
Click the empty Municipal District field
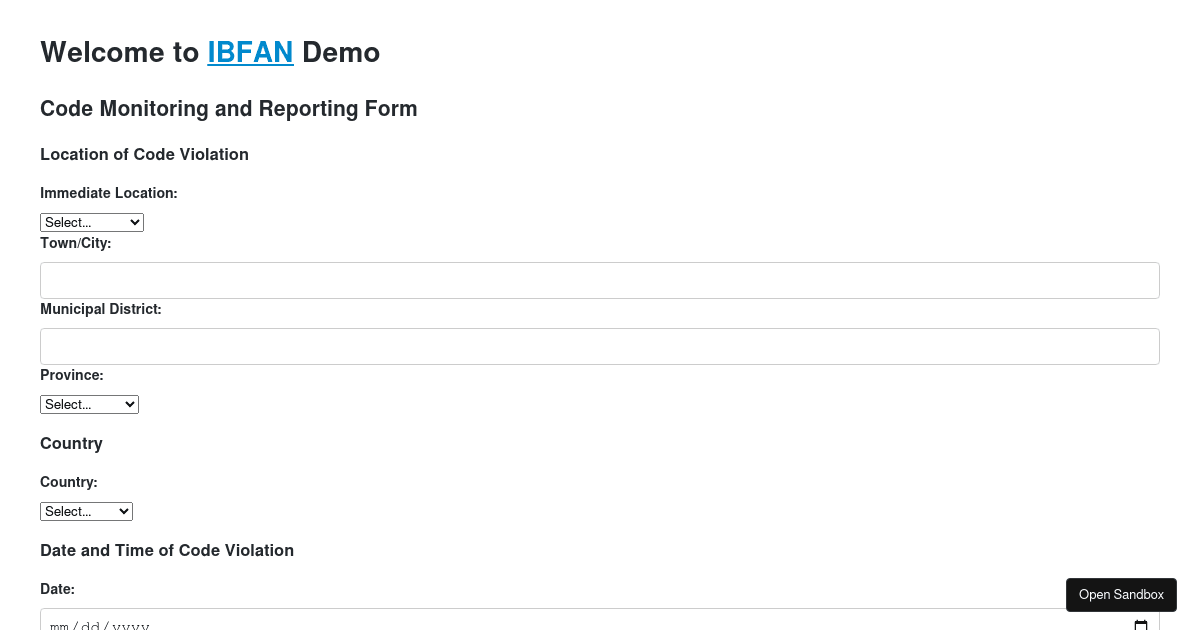[600, 346]
